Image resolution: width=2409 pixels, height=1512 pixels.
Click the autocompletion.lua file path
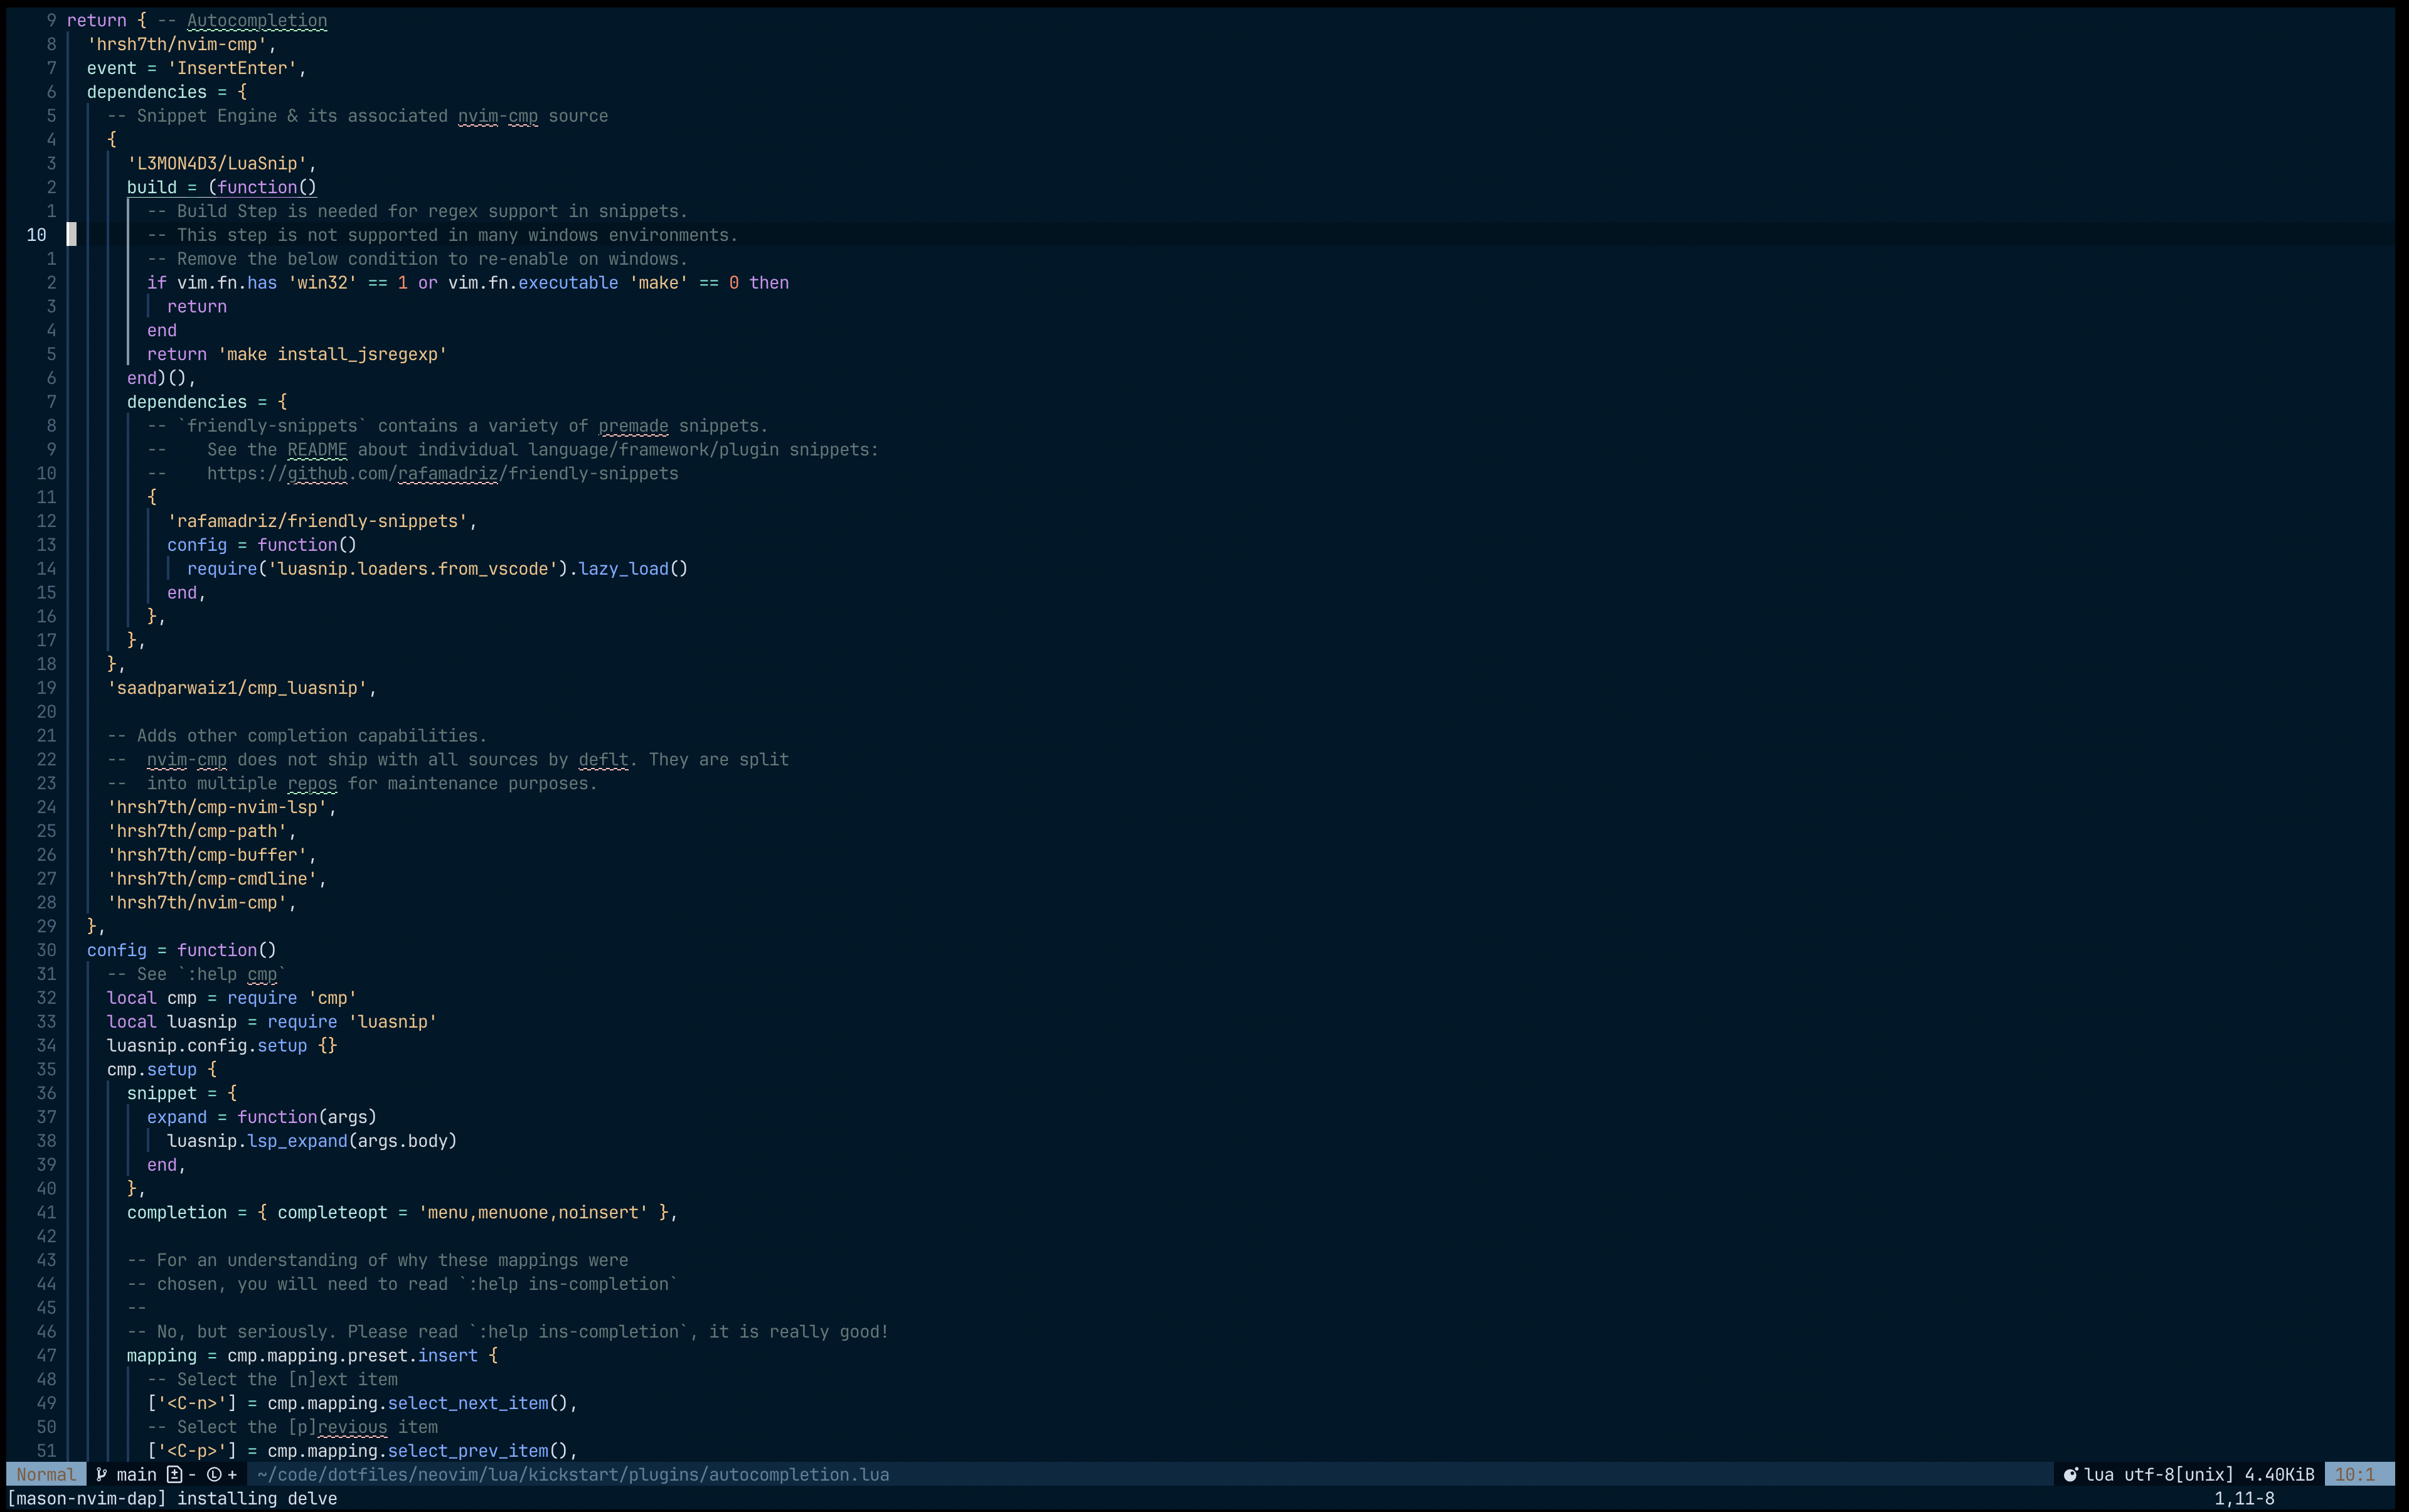[x=572, y=1474]
